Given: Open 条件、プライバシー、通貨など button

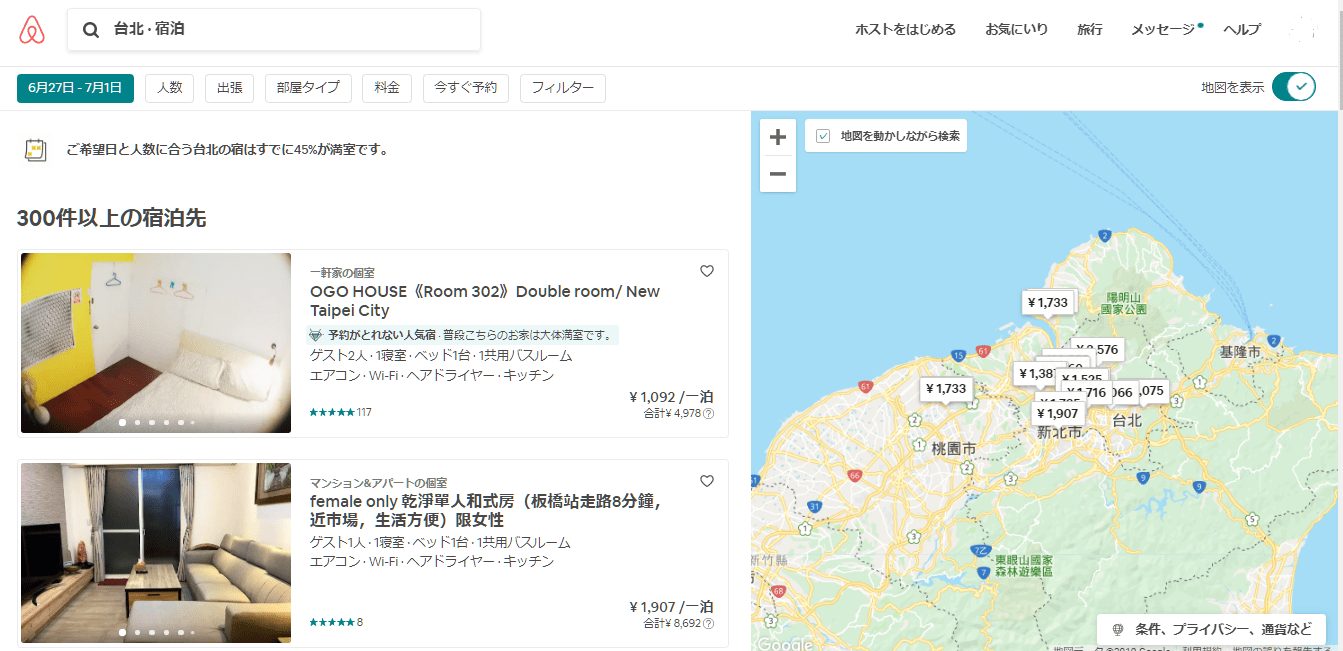Looking at the screenshot, I should tap(1211, 630).
